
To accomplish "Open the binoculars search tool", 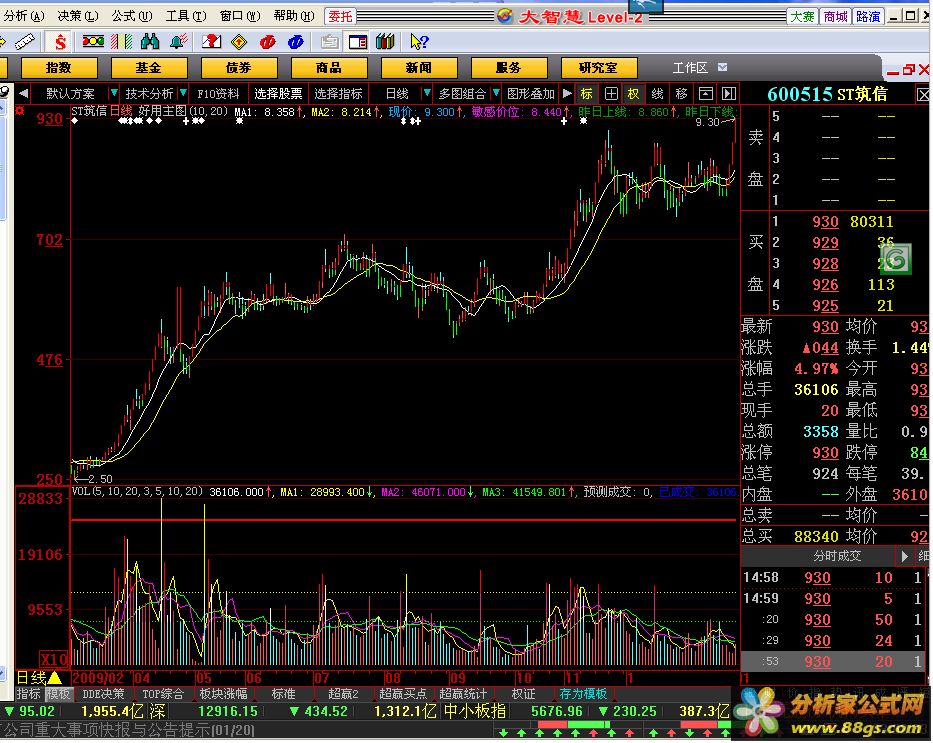I will click(x=150, y=42).
